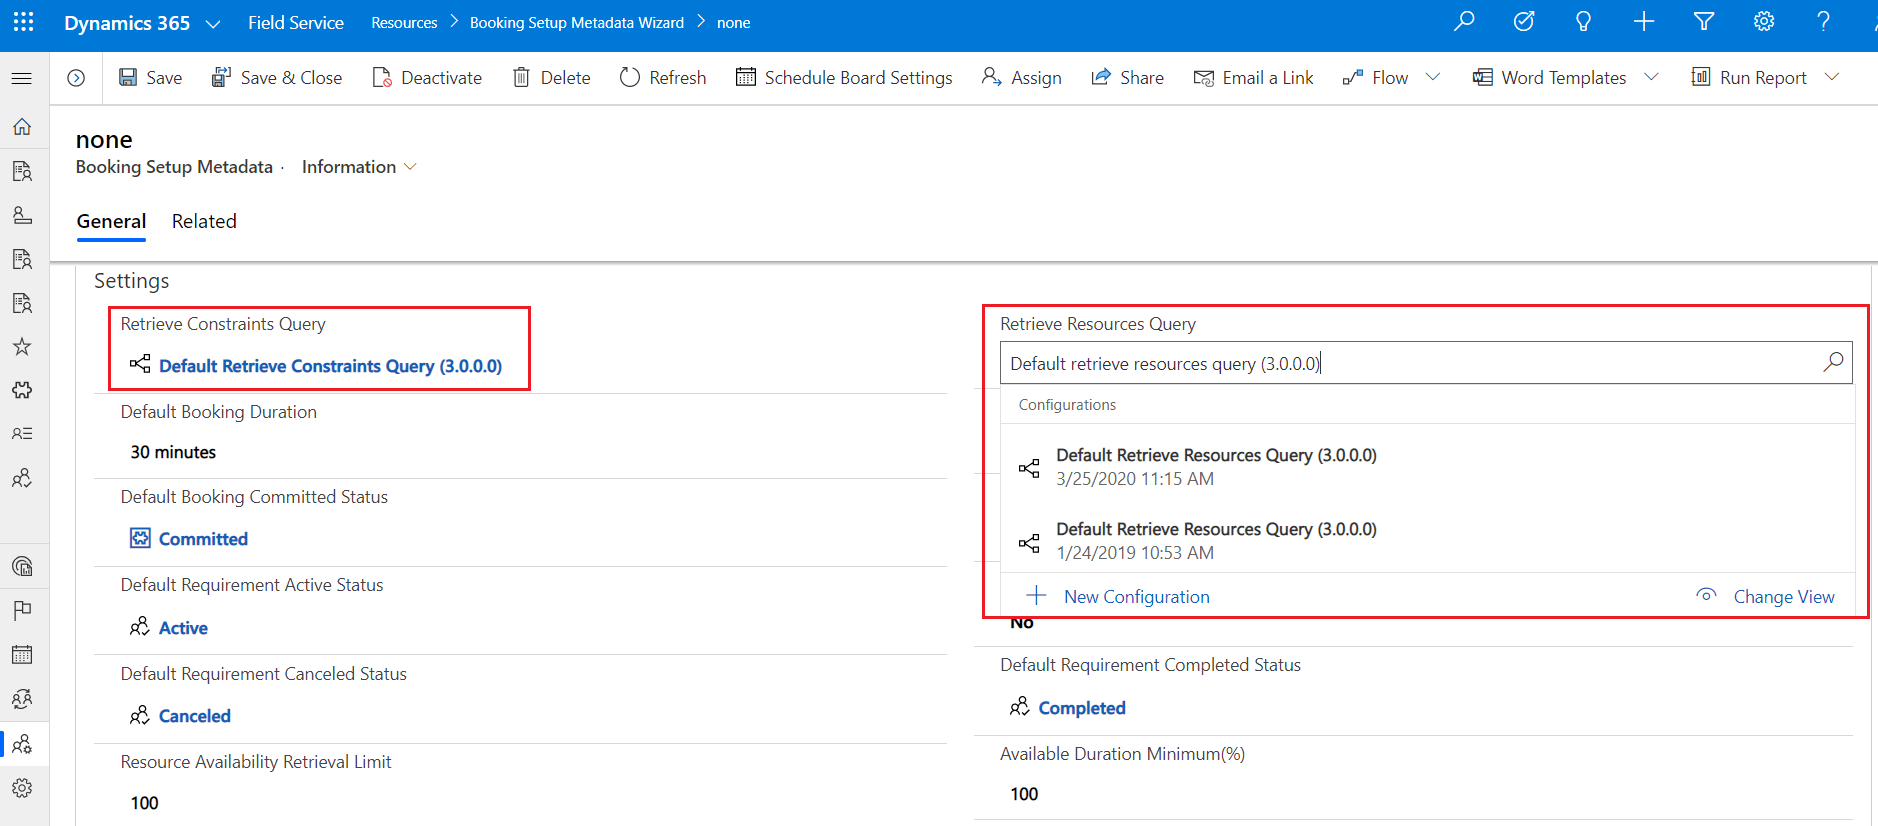
Task: Click the star icon in left sidebar
Action: [x=22, y=347]
